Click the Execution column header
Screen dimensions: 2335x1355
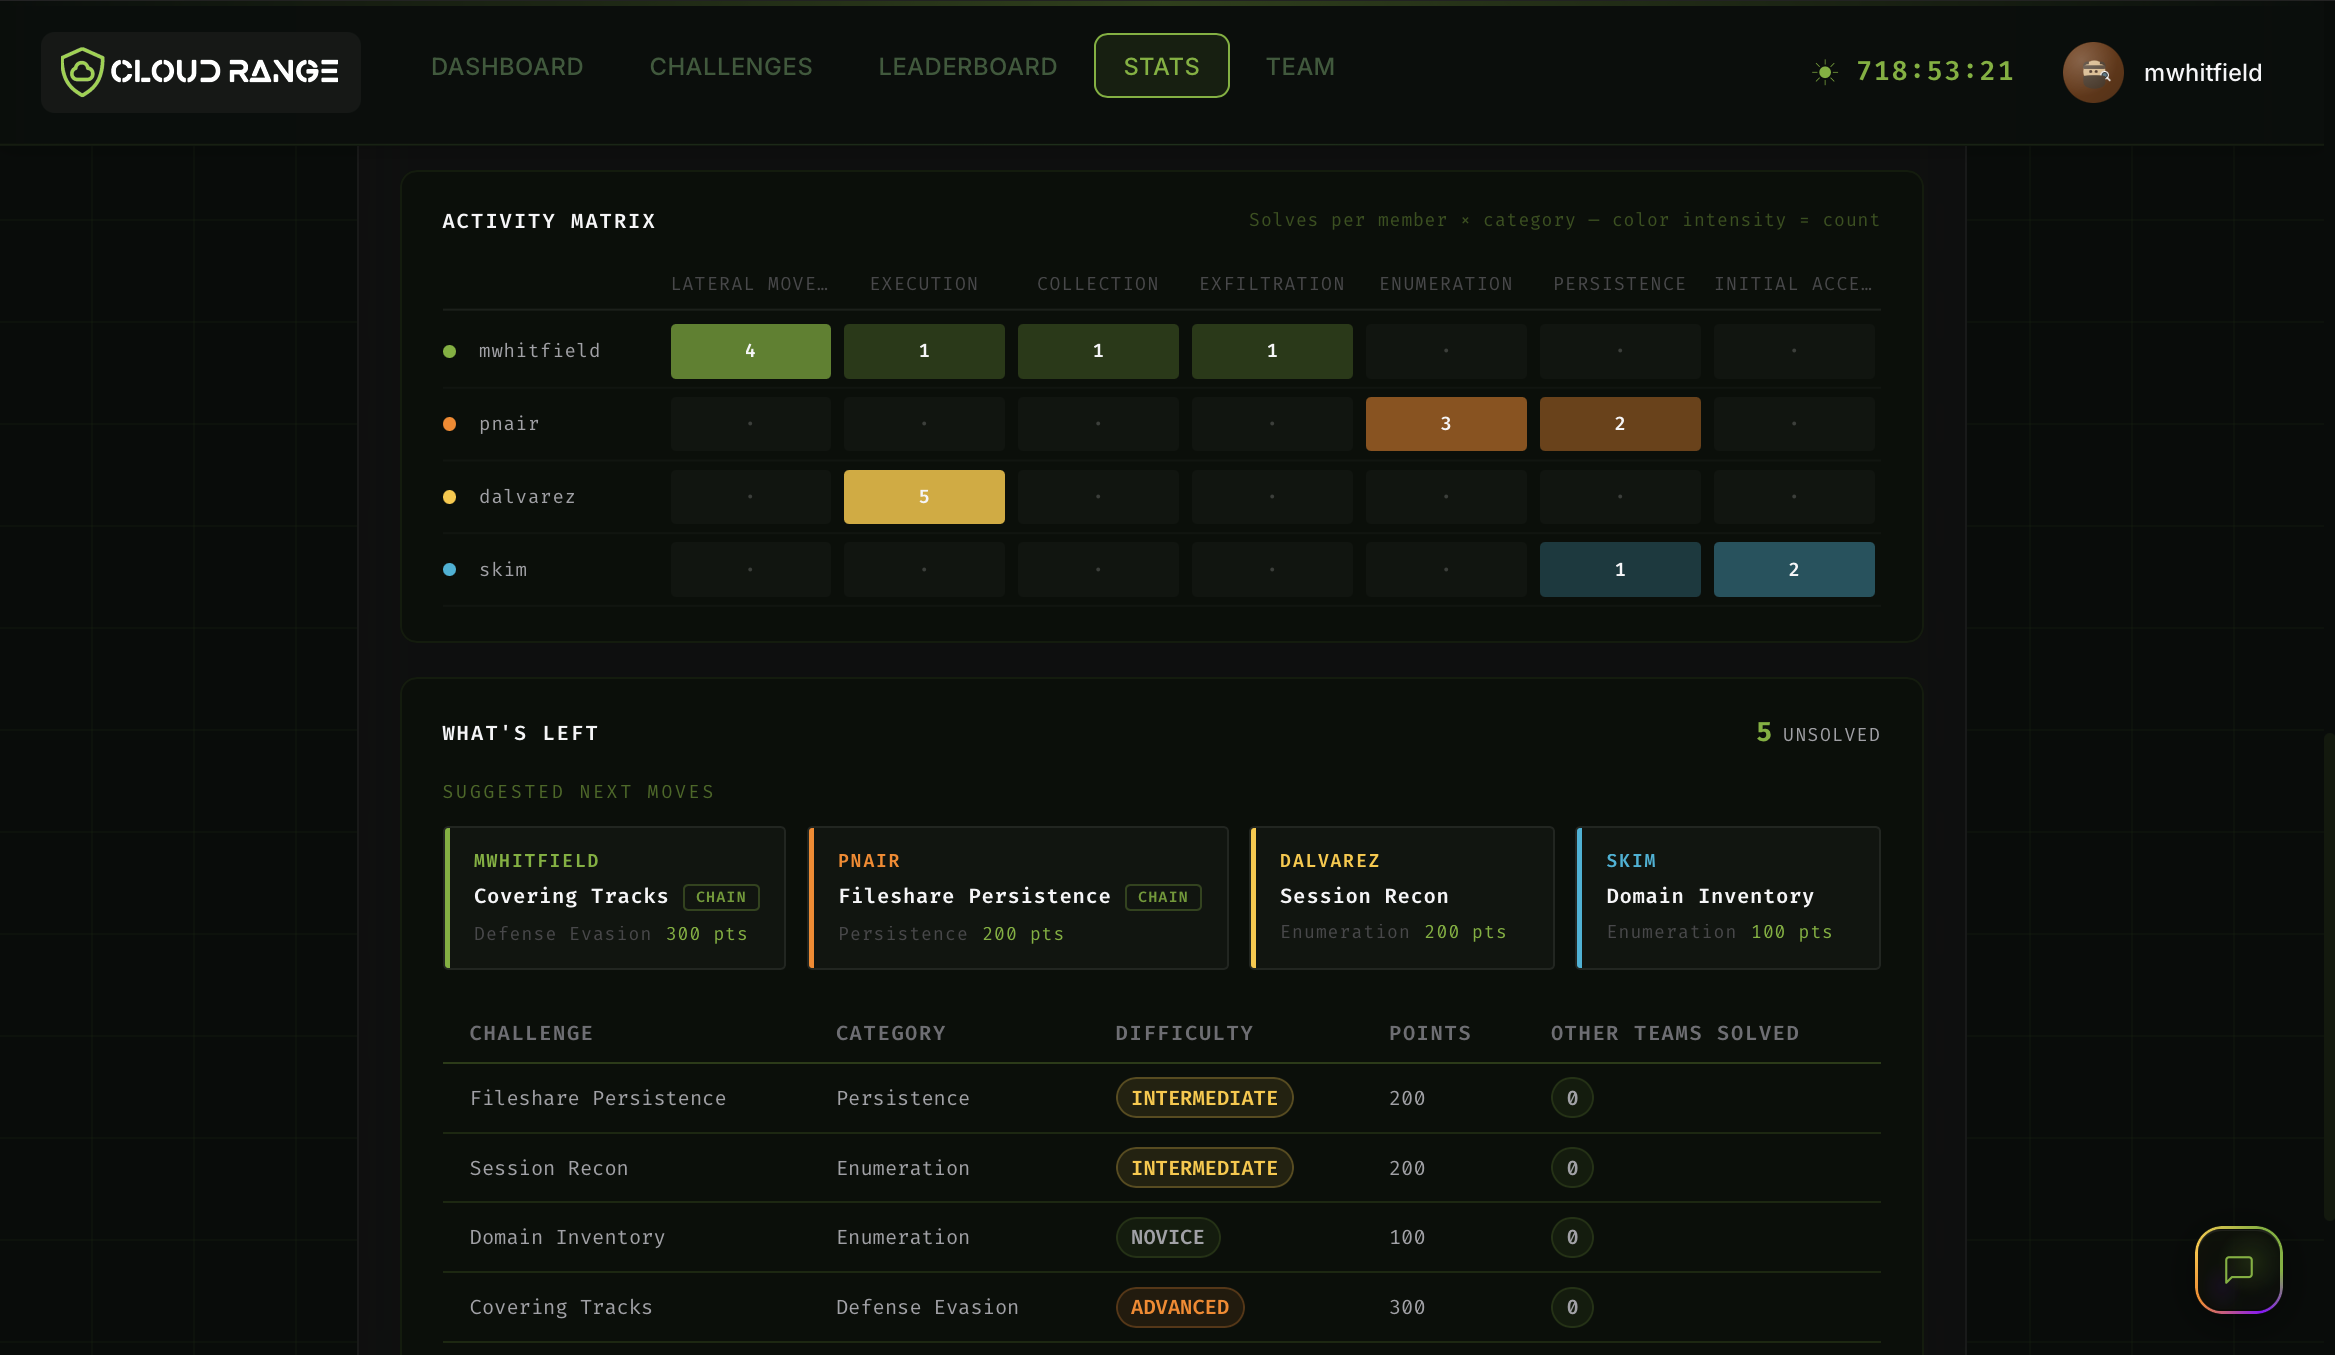pyautogui.click(x=924, y=284)
